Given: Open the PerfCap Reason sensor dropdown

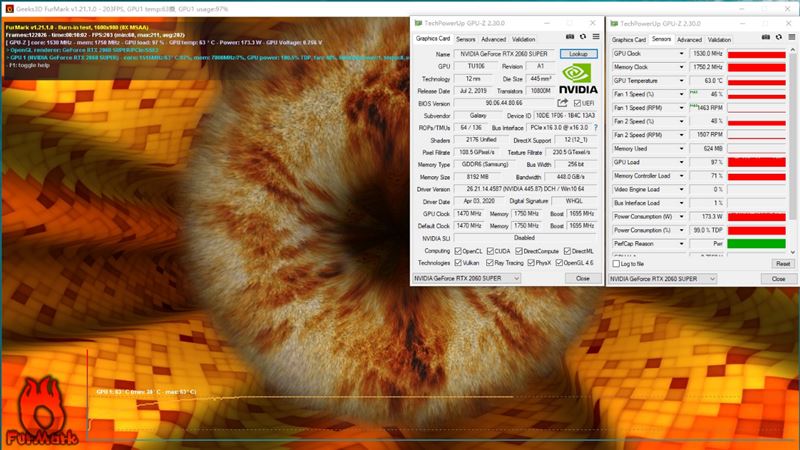Looking at the screenshot, I should 681,244.
